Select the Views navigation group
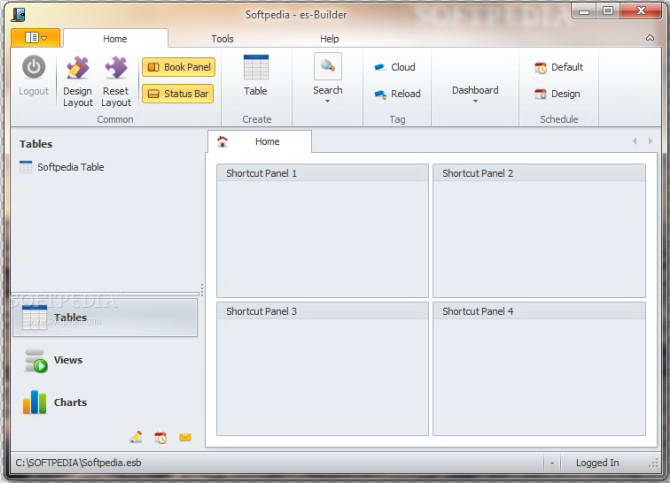670x483 pixels. (105, 360)
